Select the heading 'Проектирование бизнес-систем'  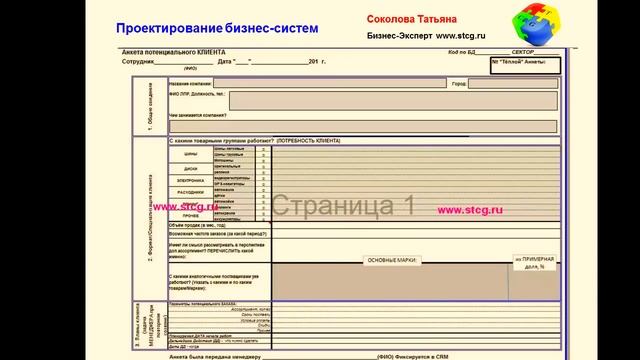(x=217, y=28)
